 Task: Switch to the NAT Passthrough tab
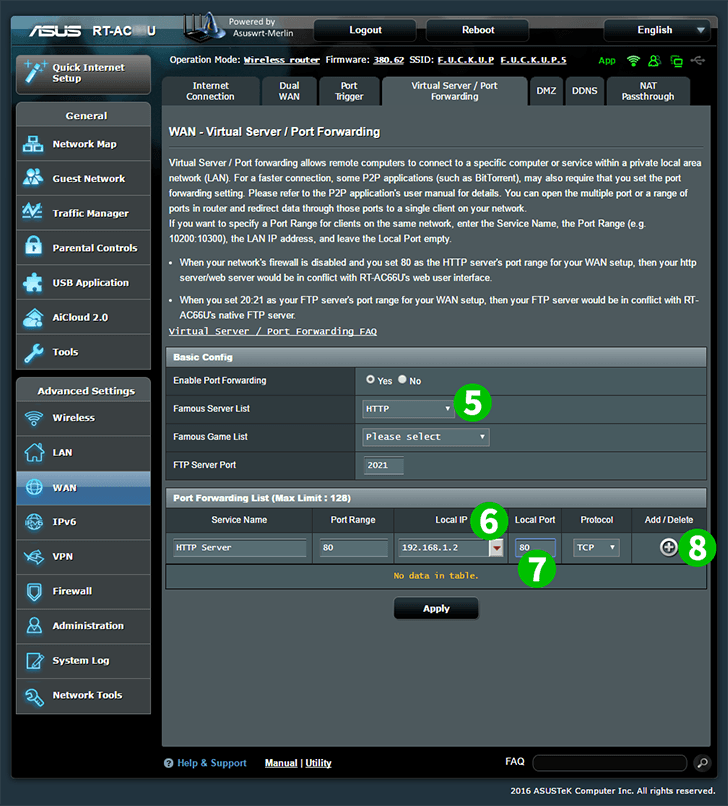click(648, 91)
